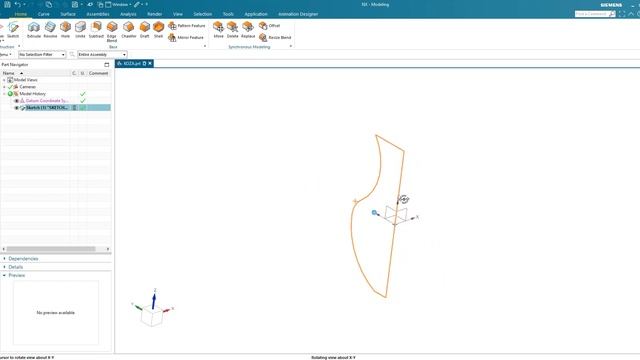Screen dimensions: 640x360
Task: Open the Assemblies ribbon tab
Action: (x=98, y=14)
